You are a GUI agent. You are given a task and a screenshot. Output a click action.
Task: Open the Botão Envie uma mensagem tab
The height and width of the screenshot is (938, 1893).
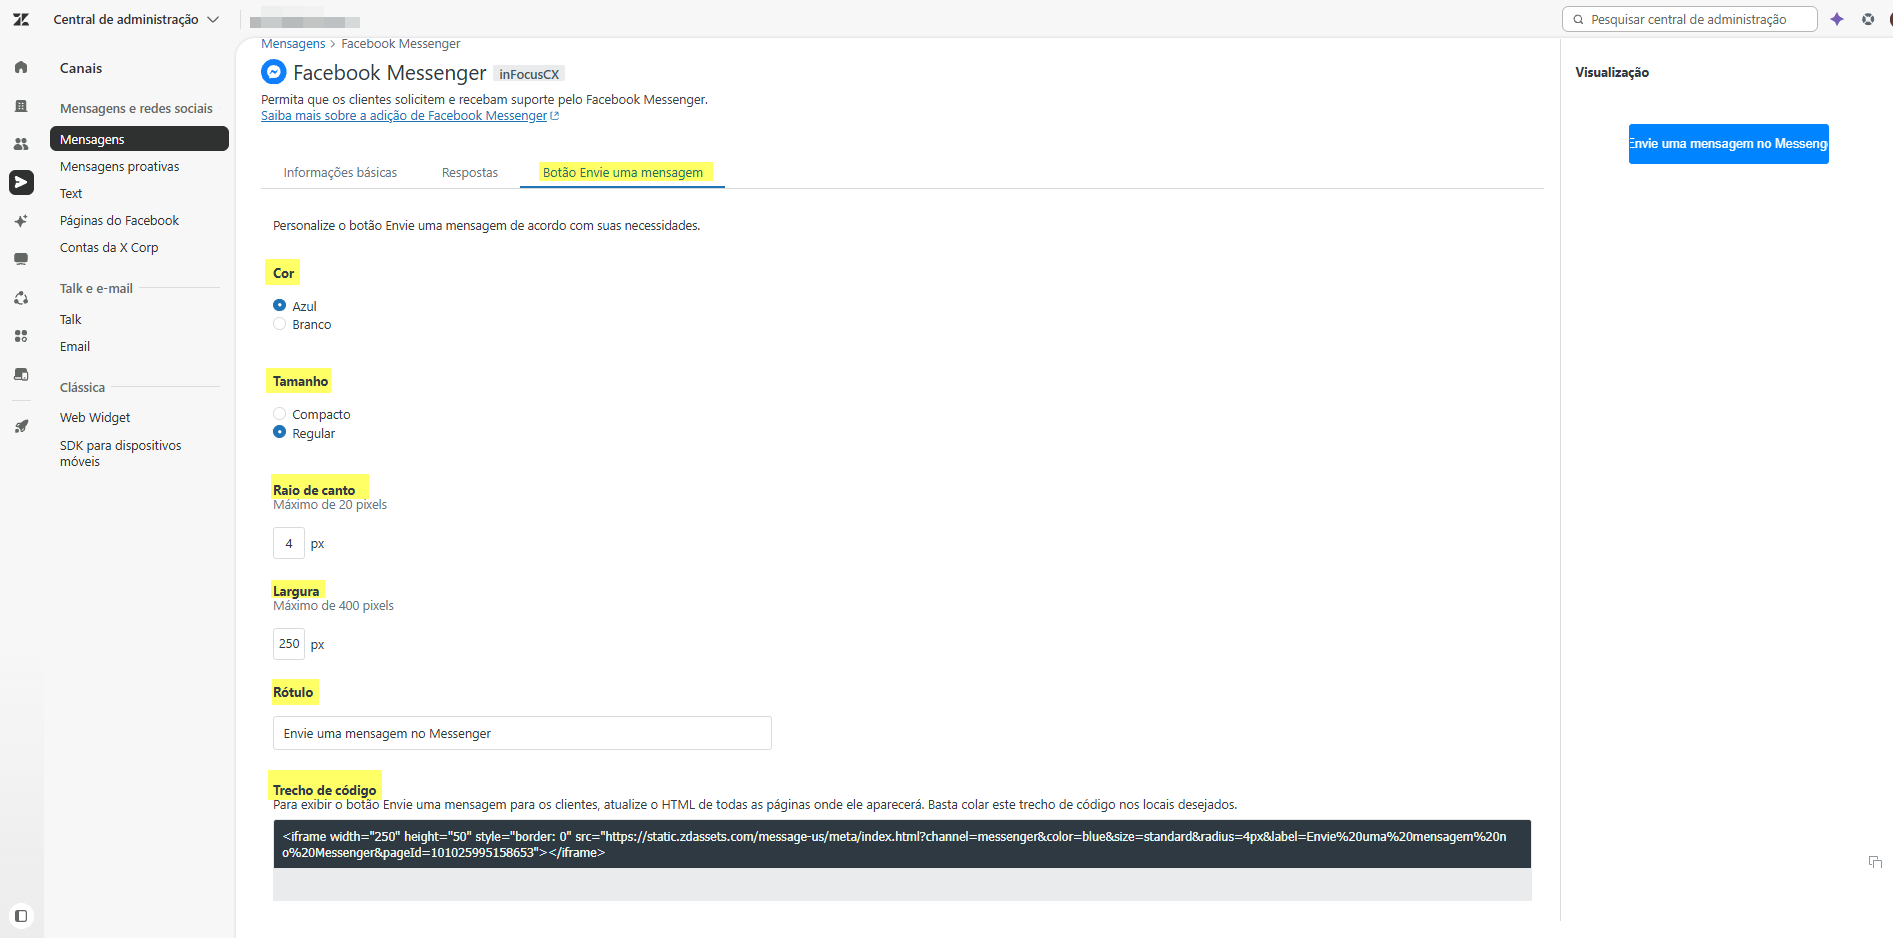[x=623, y=173]
